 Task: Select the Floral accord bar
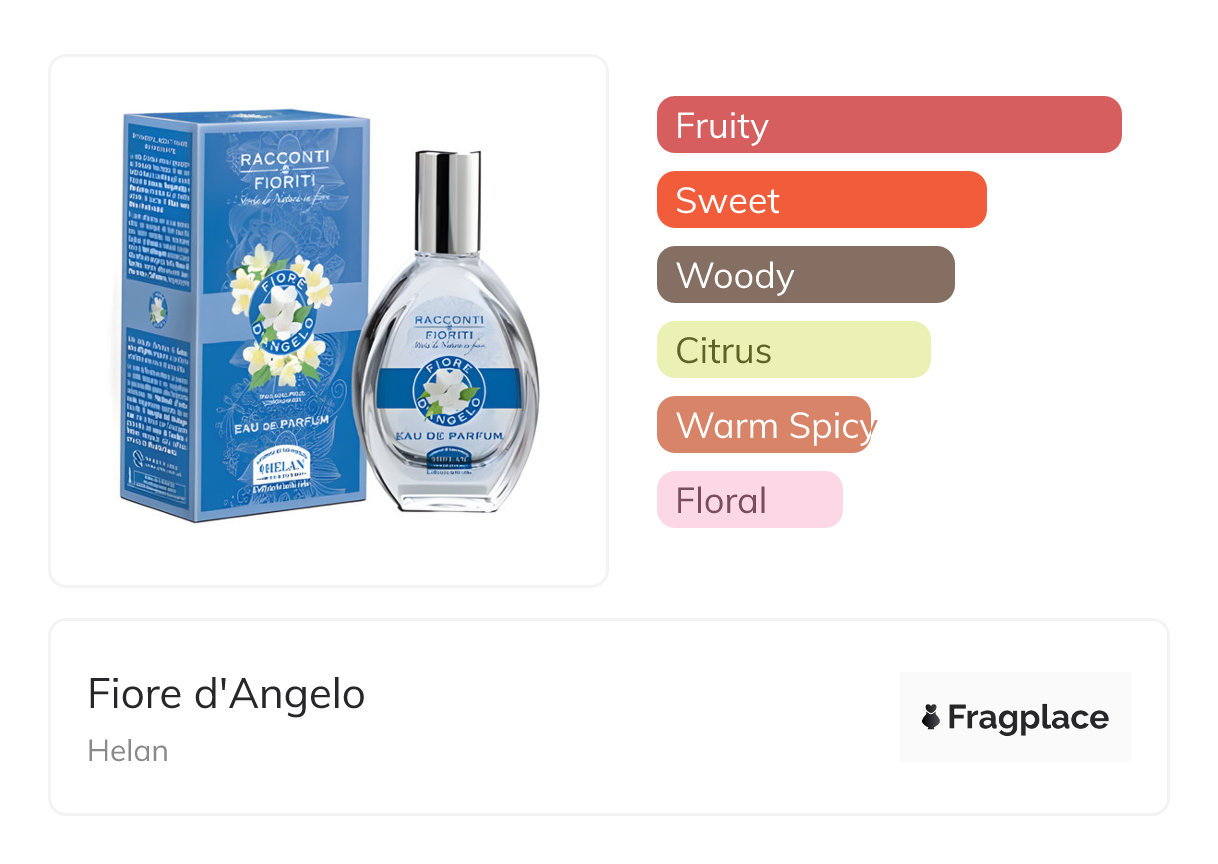750,500
